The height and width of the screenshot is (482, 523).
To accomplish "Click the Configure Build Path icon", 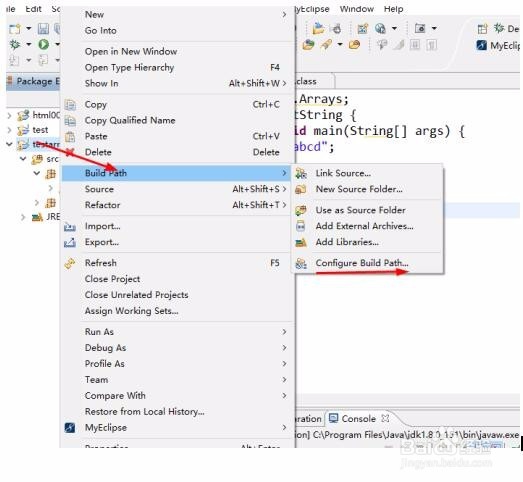I will [x=301, y=264].
